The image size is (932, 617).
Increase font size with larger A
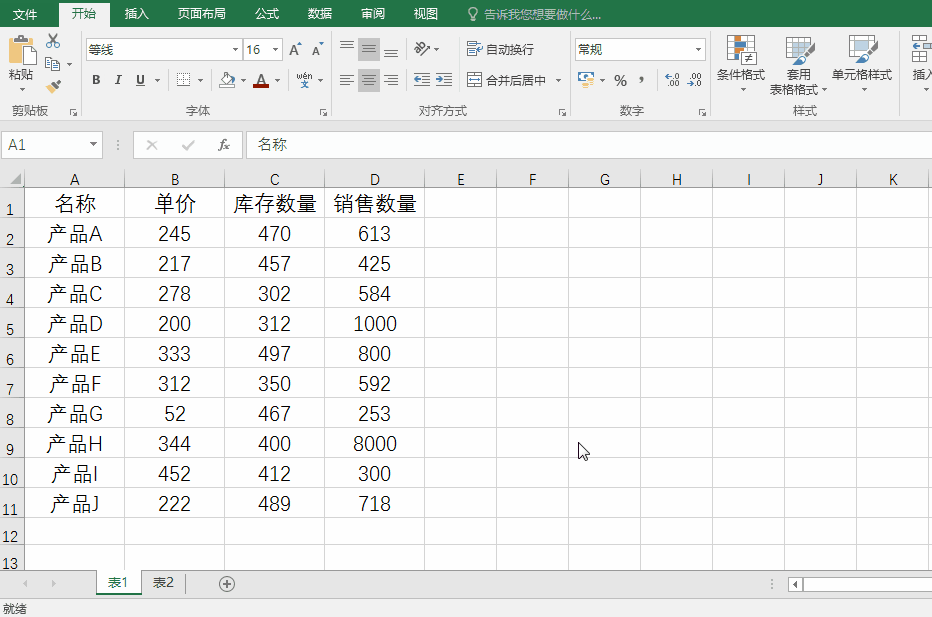[x=295, y=49]
